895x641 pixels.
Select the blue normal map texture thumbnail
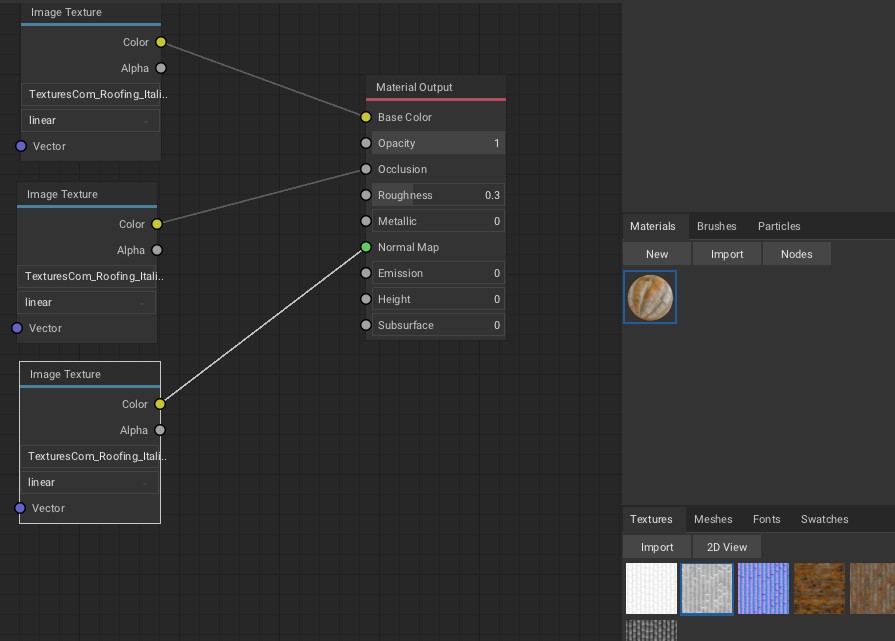(x=763, y=588)
